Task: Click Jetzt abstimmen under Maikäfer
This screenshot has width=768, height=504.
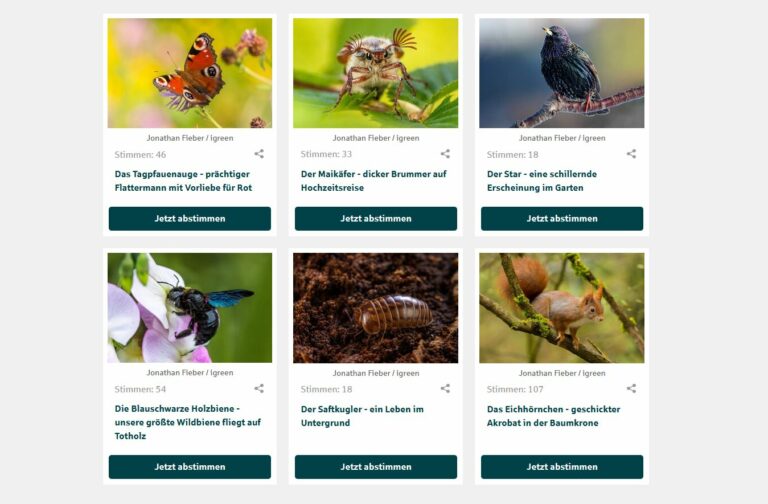Action: [376, 218]
